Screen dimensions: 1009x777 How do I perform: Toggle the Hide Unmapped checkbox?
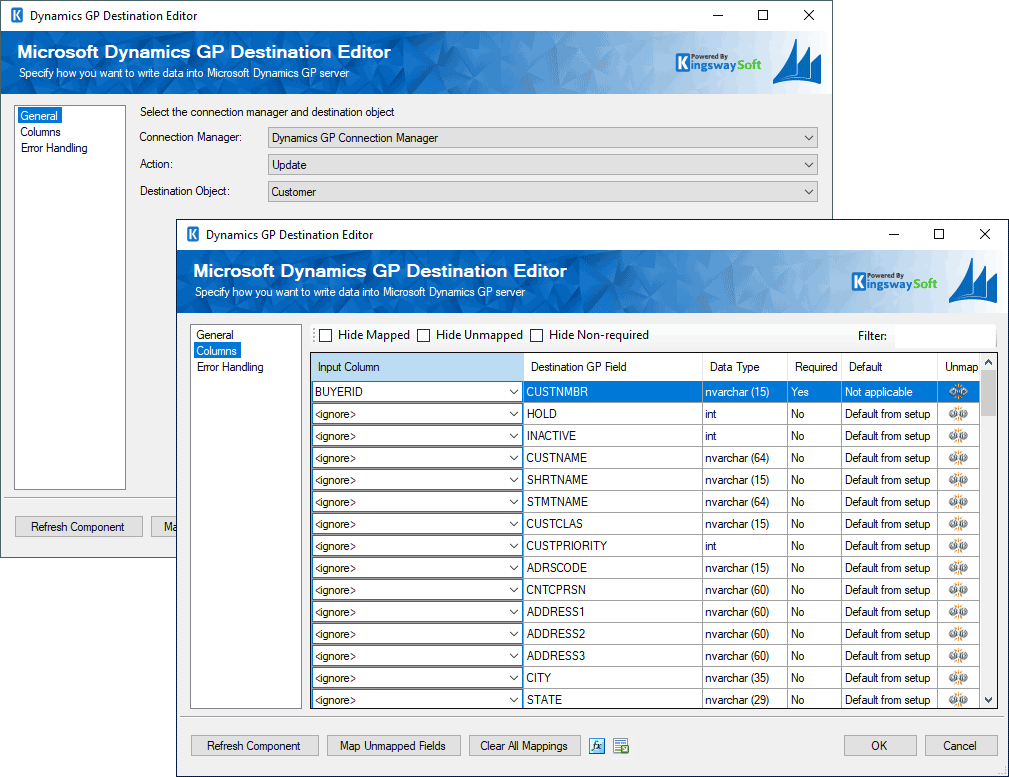click(423, 335)
